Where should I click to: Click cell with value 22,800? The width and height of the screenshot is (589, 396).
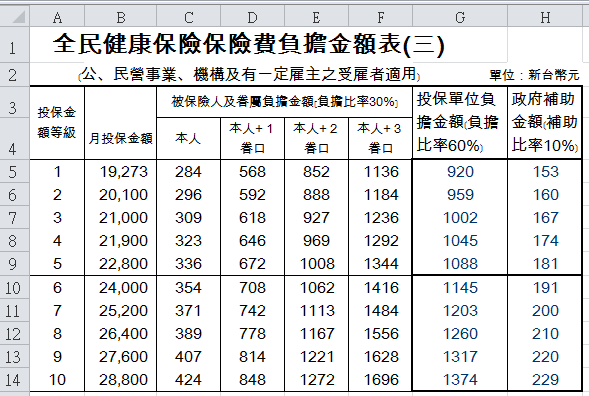point(121,263)
